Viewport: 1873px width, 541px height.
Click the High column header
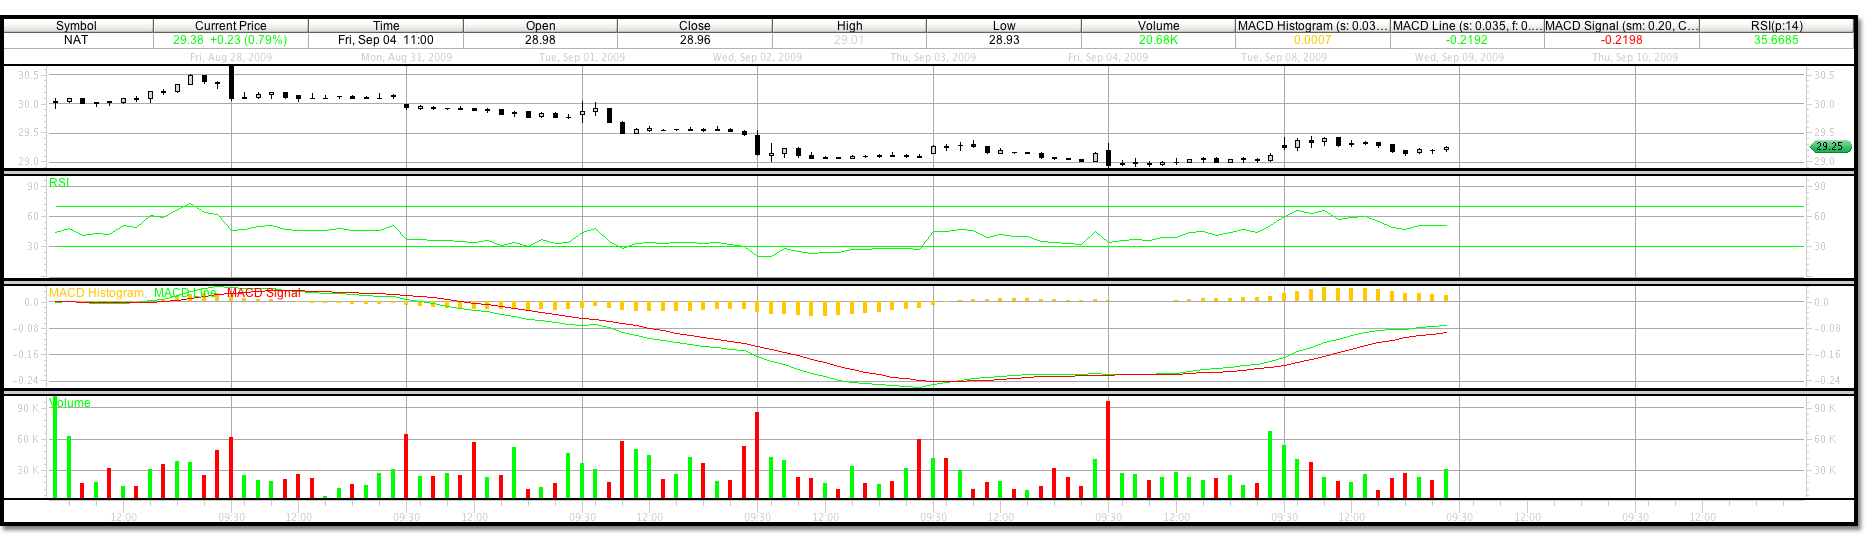click(x=849, y=26)
